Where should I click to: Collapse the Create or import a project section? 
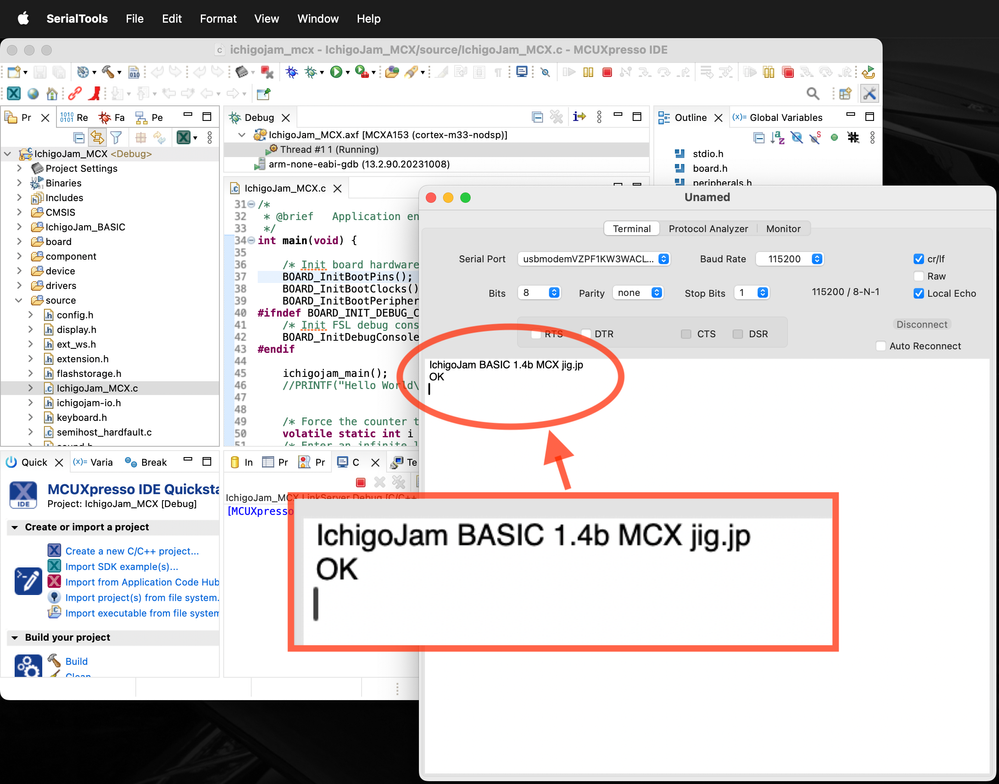[x=15, y=527]
